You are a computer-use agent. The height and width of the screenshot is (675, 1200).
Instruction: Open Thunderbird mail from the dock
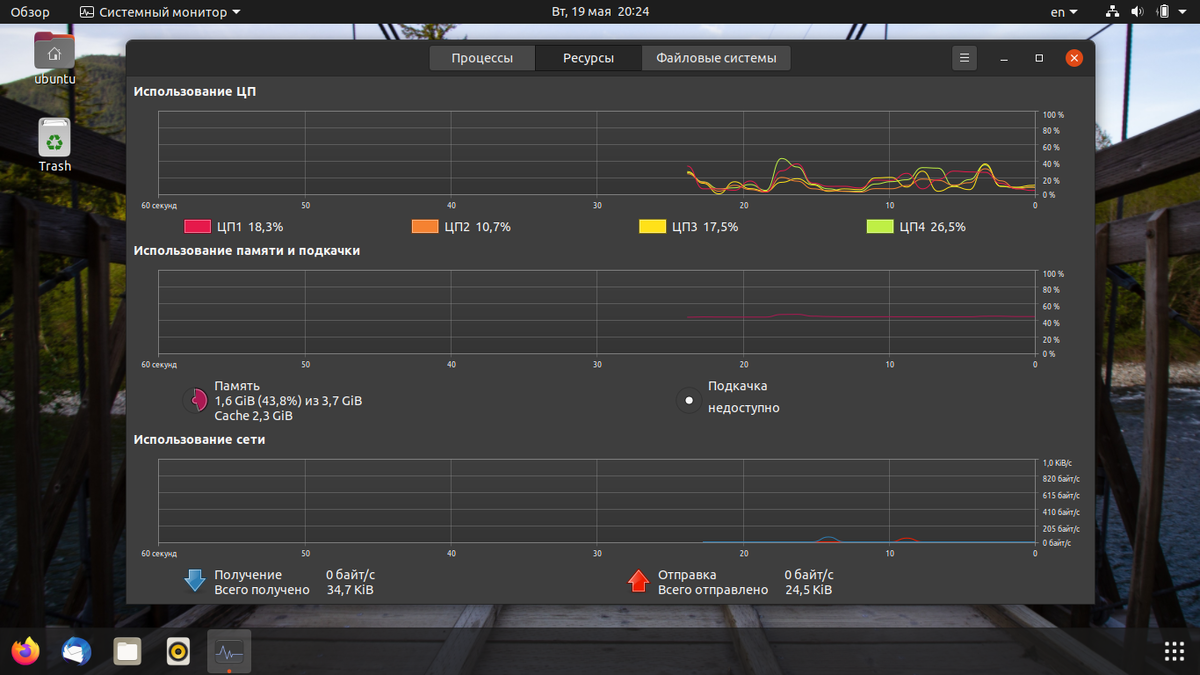(x=76, y=652)
